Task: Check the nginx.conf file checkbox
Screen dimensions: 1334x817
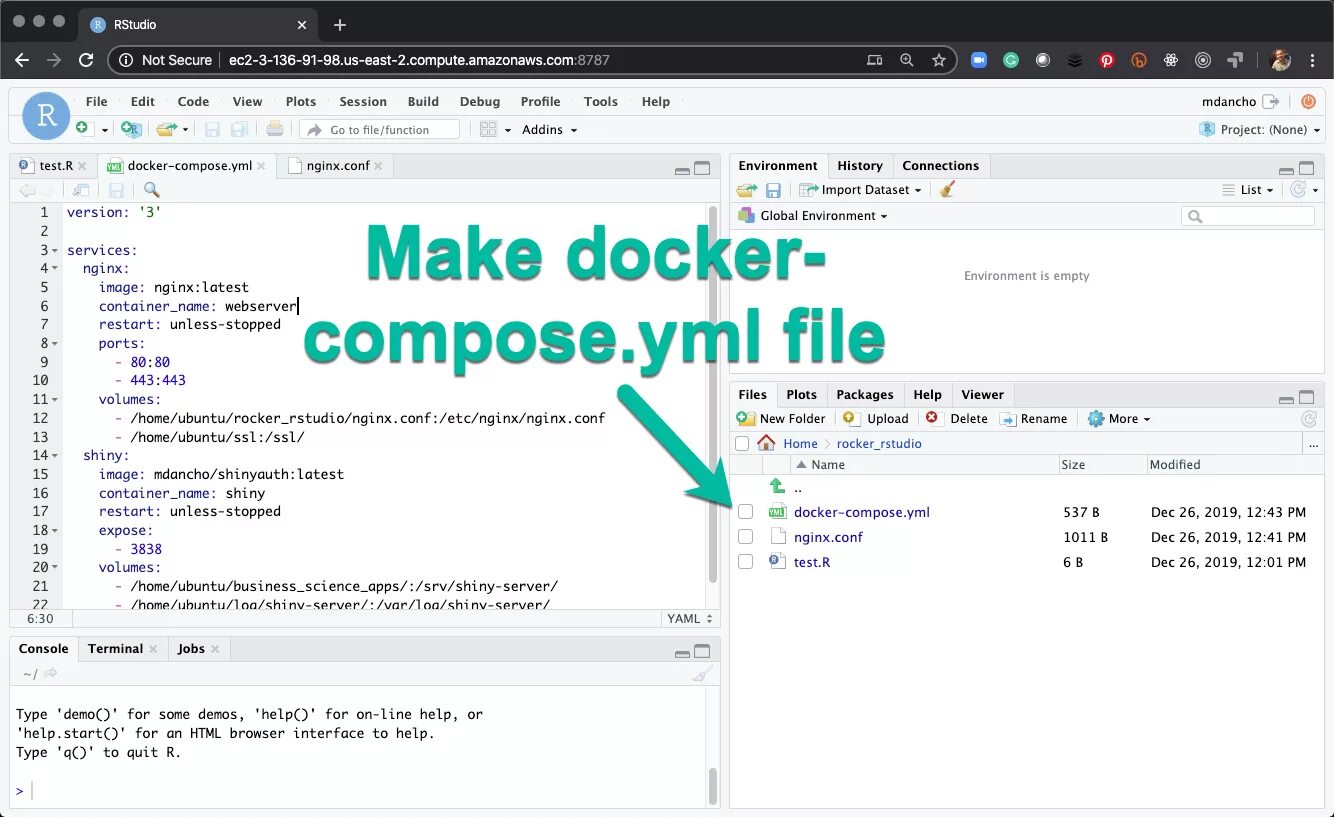Action: 745,537
